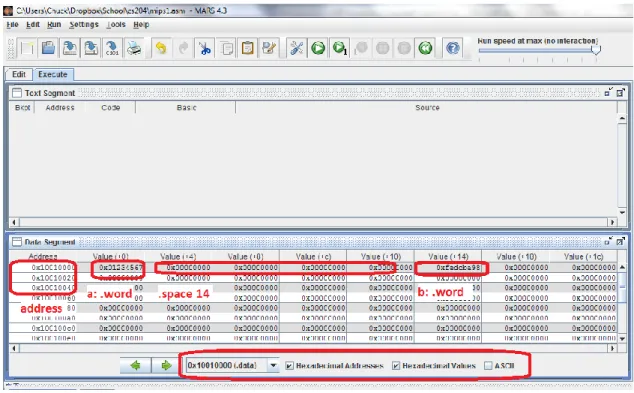Toggle Hexadecimal Values checkbox
Viewport: 634px width, 393px height.
[396, 366]
